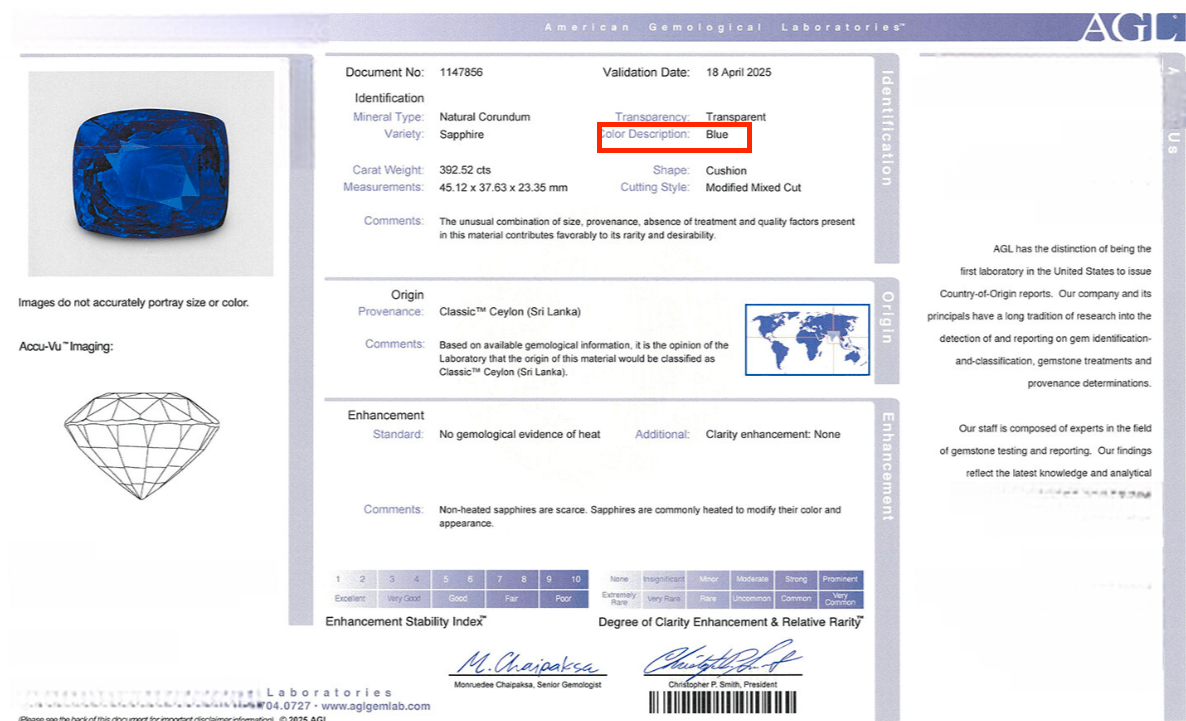The image size is (1186, 721).
Task: Click the 'Excellent' cell in the stability index
Action: 350,599
